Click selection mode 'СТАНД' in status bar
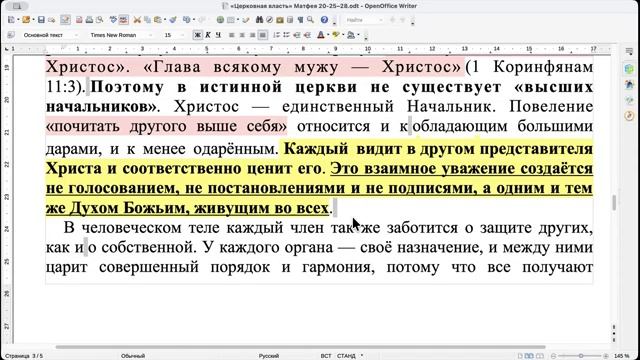 click(x=346, y=356)
